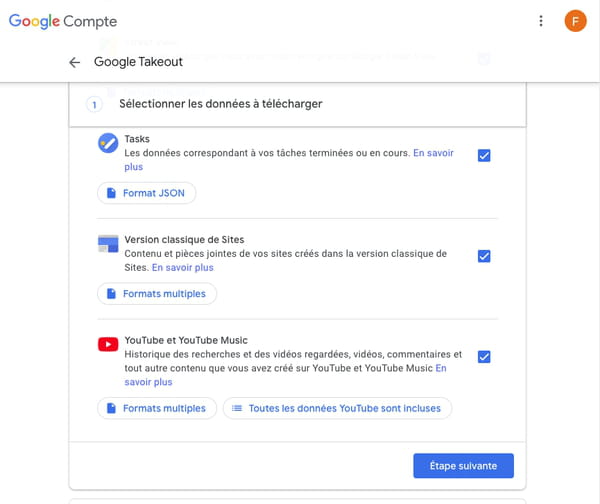Follow En savoir plus link for YouTube
The width and height of the screenshot is (600, 504).
click(x=148, y=382)
